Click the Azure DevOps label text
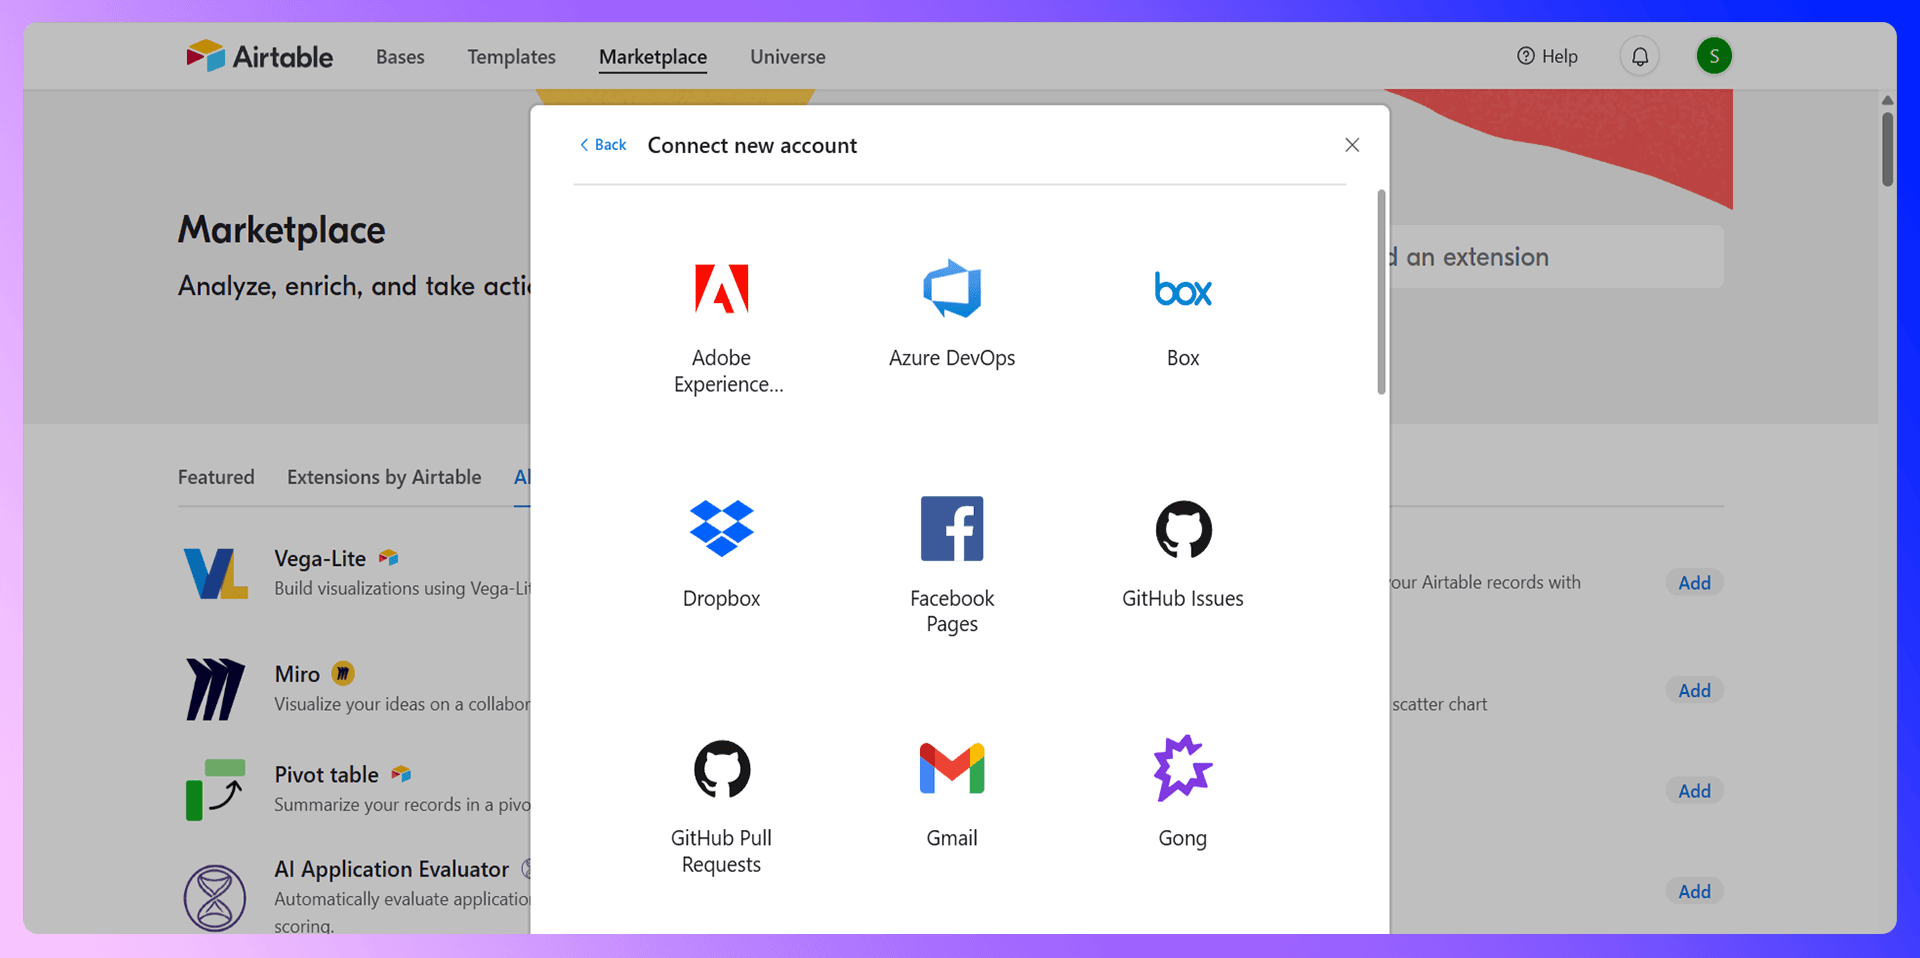 tap(952, 358)
